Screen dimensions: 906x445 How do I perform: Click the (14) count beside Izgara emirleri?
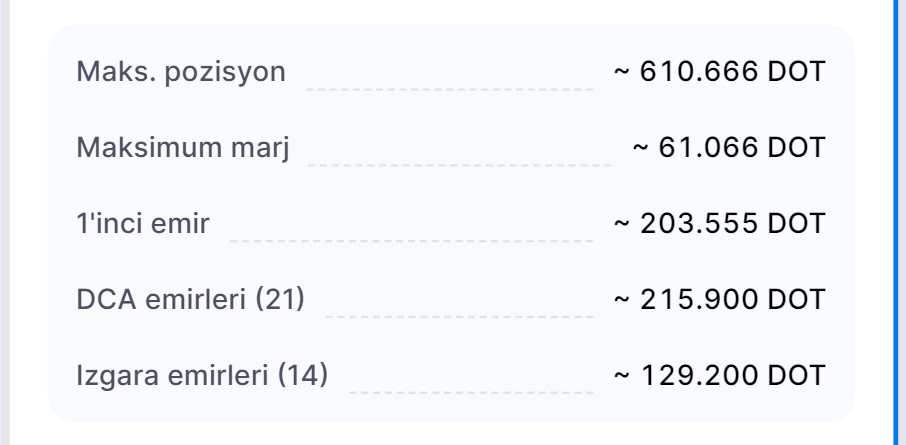pyautogui.click(x=303, y=375)
